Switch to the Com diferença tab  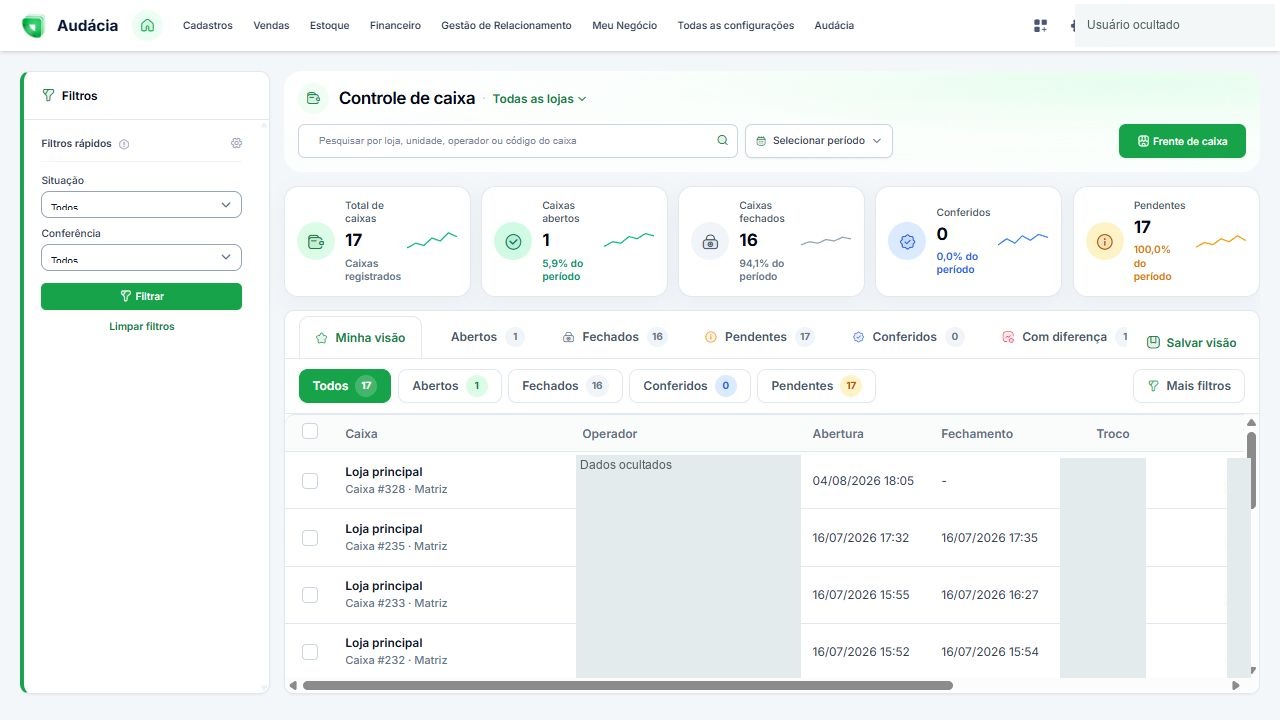[x=1066, y=337]
